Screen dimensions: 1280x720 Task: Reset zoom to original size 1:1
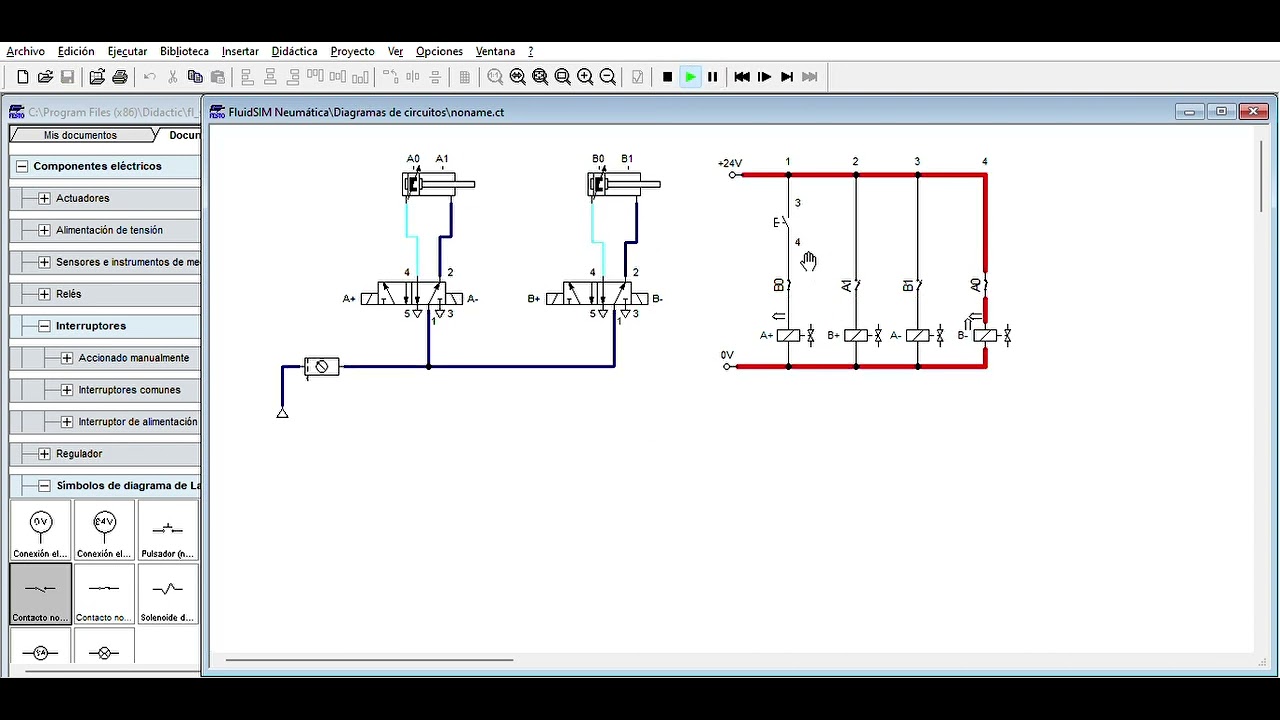(495, 77)
